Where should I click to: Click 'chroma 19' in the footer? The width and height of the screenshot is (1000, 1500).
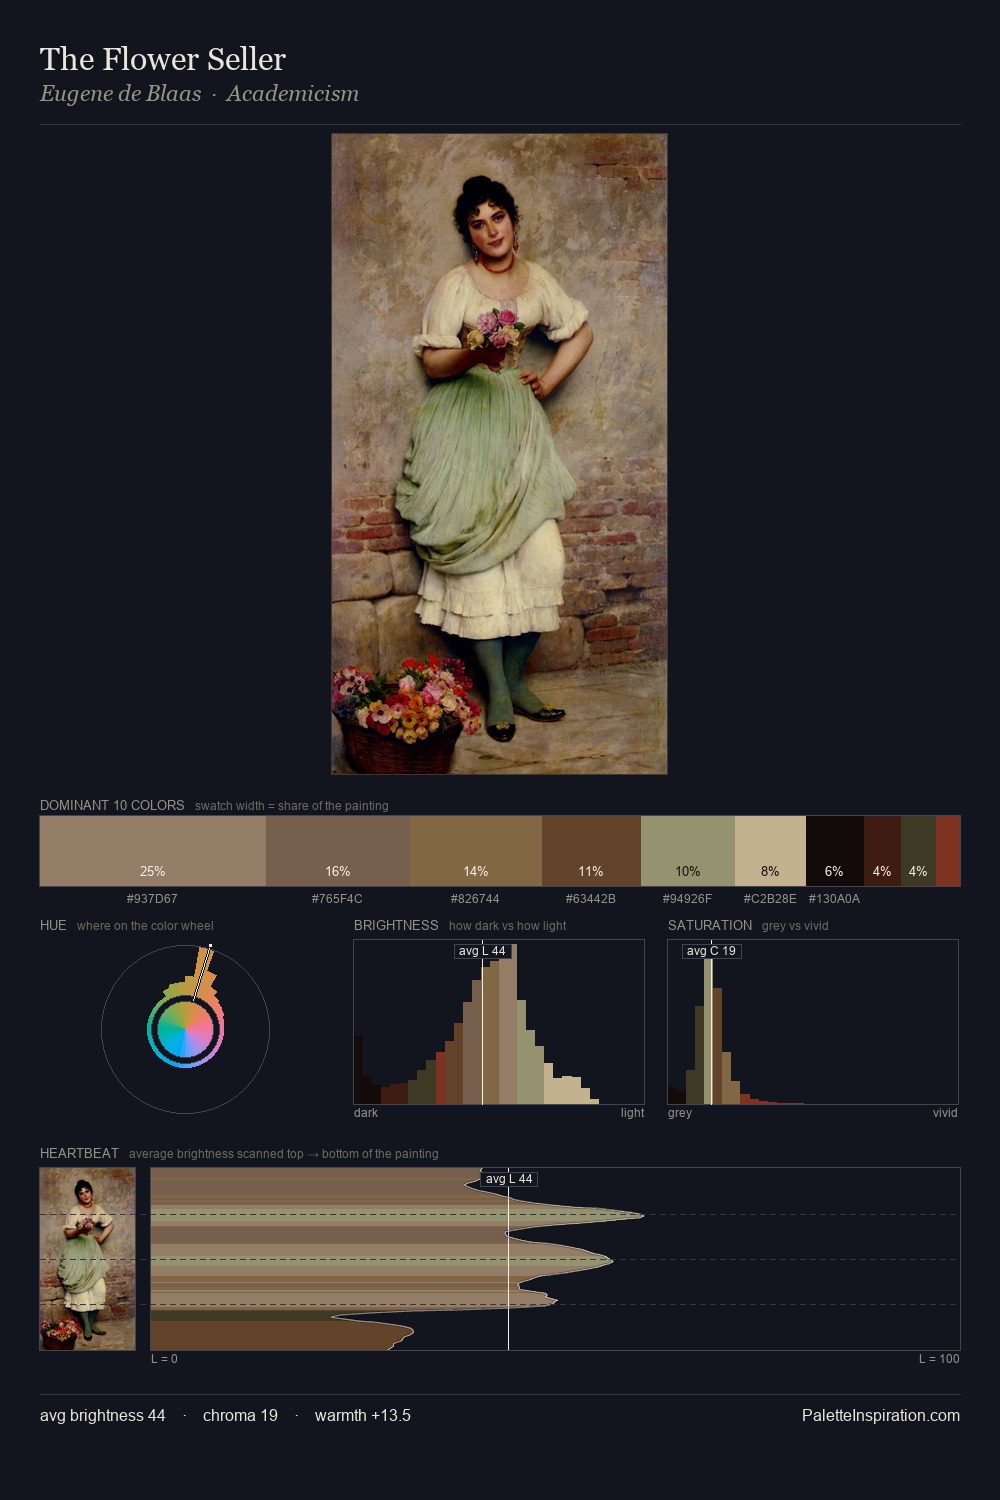[240, 1416]
